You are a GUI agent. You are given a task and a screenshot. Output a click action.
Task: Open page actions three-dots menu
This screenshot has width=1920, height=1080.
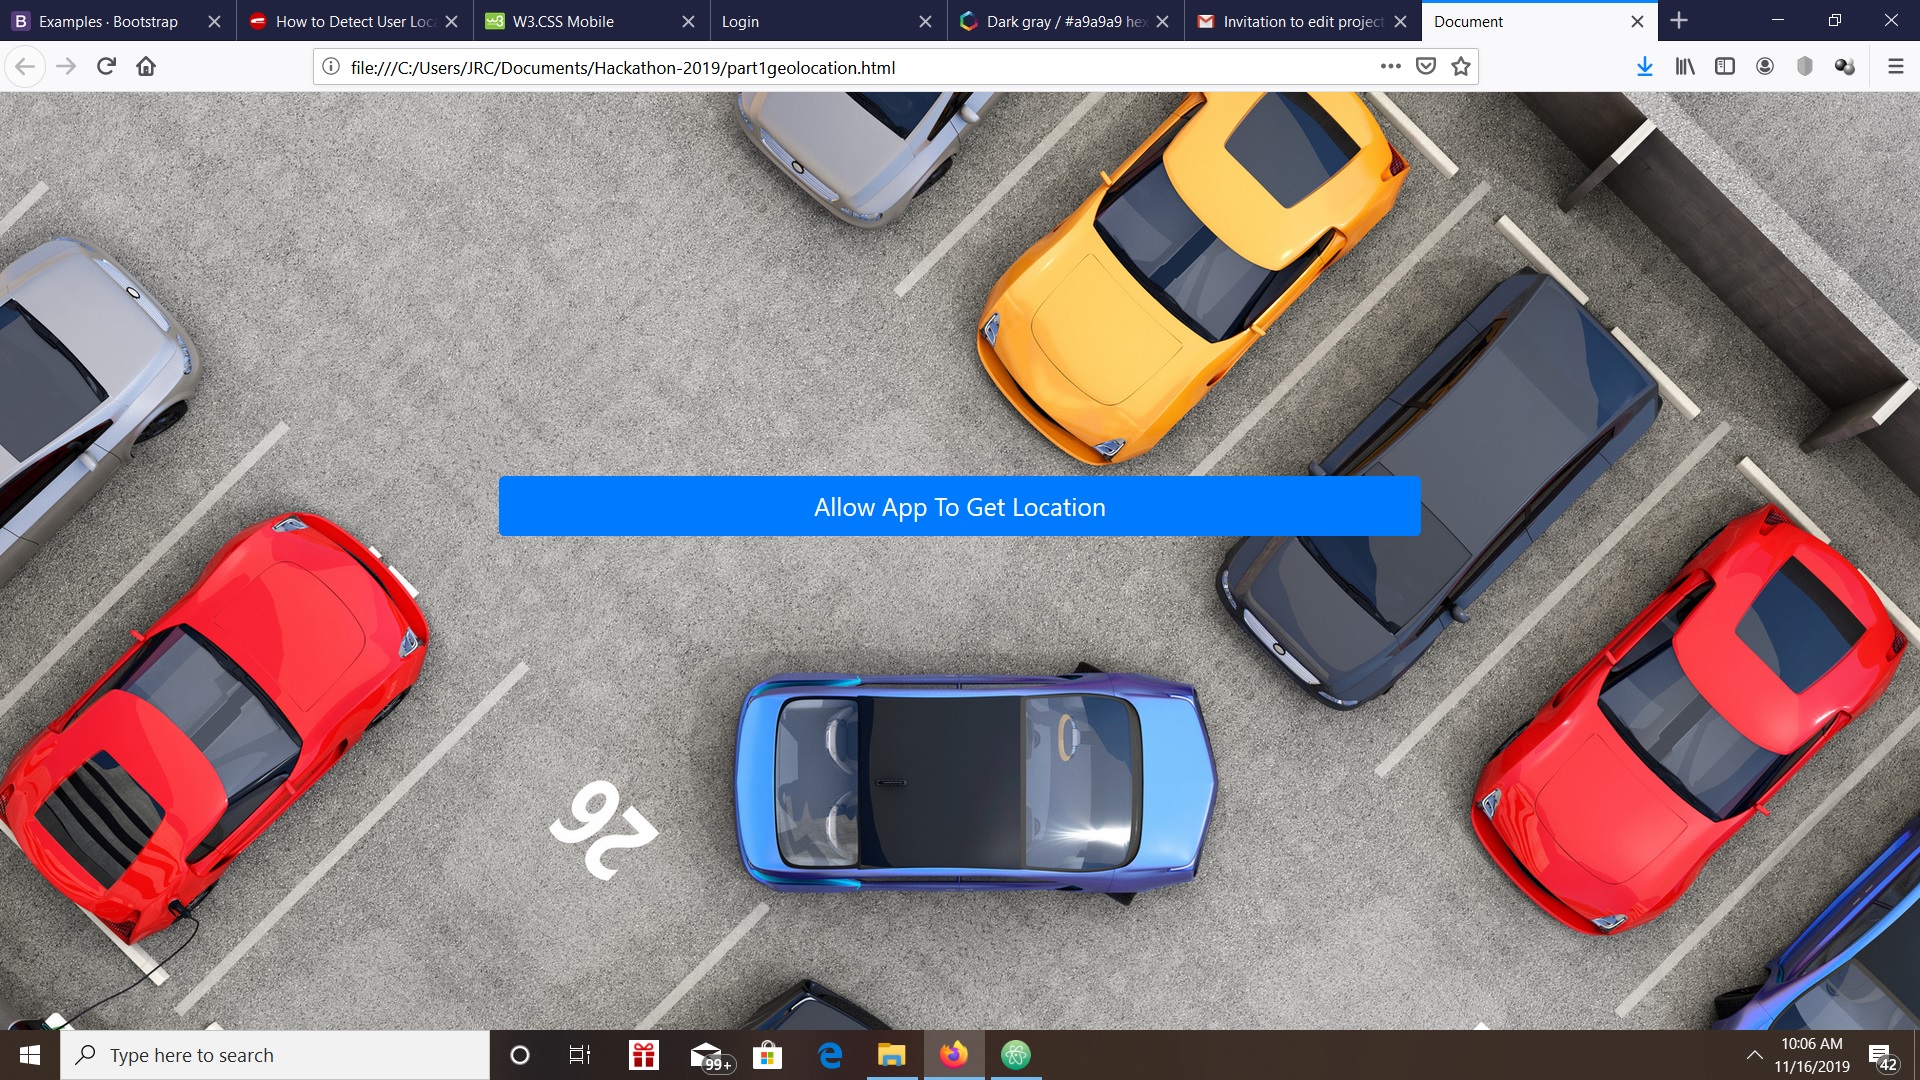point(1390,66)
